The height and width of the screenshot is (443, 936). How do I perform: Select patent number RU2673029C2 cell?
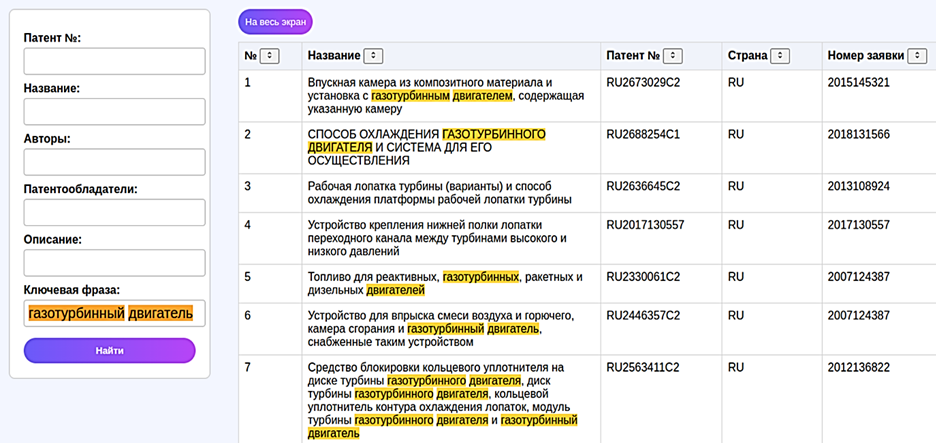(x=643, y=82)
